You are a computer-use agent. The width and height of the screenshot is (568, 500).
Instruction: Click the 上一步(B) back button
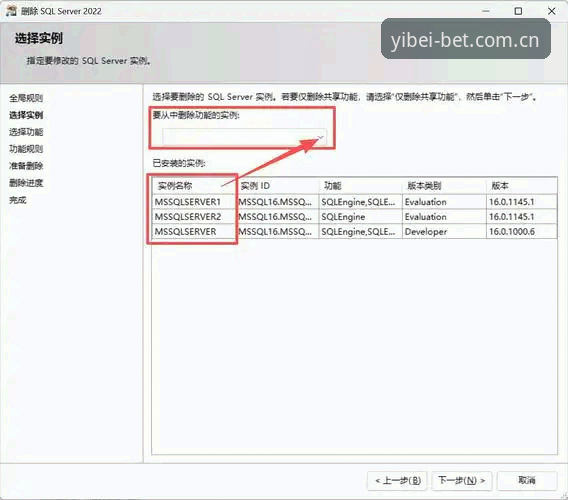[398, 480]
